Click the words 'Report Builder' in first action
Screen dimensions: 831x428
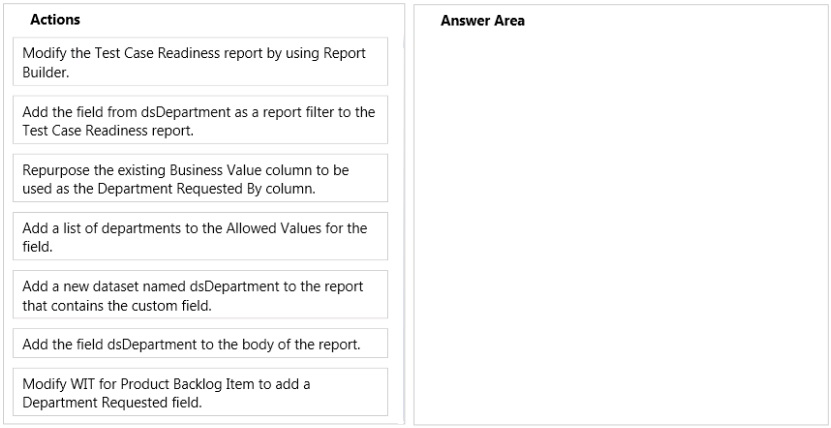click(x=194, y=63)
